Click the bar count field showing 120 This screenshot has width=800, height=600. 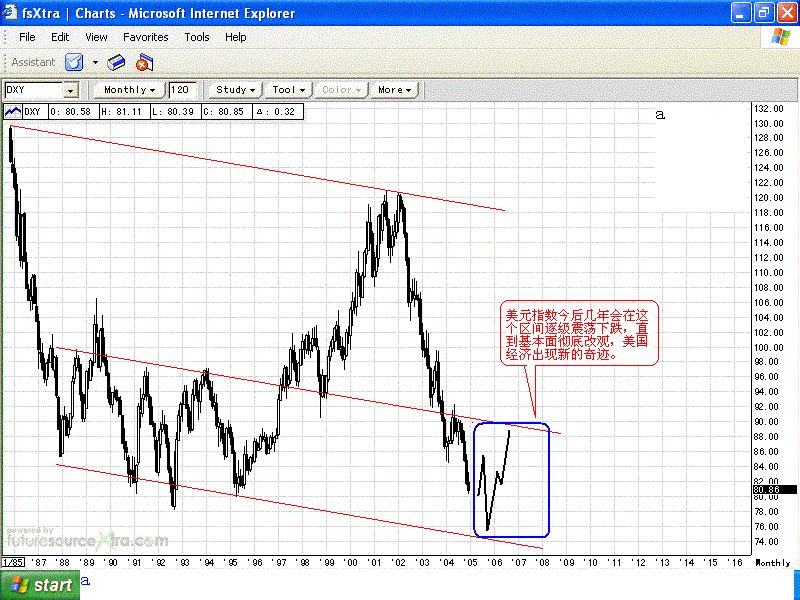tap(183, 90)
